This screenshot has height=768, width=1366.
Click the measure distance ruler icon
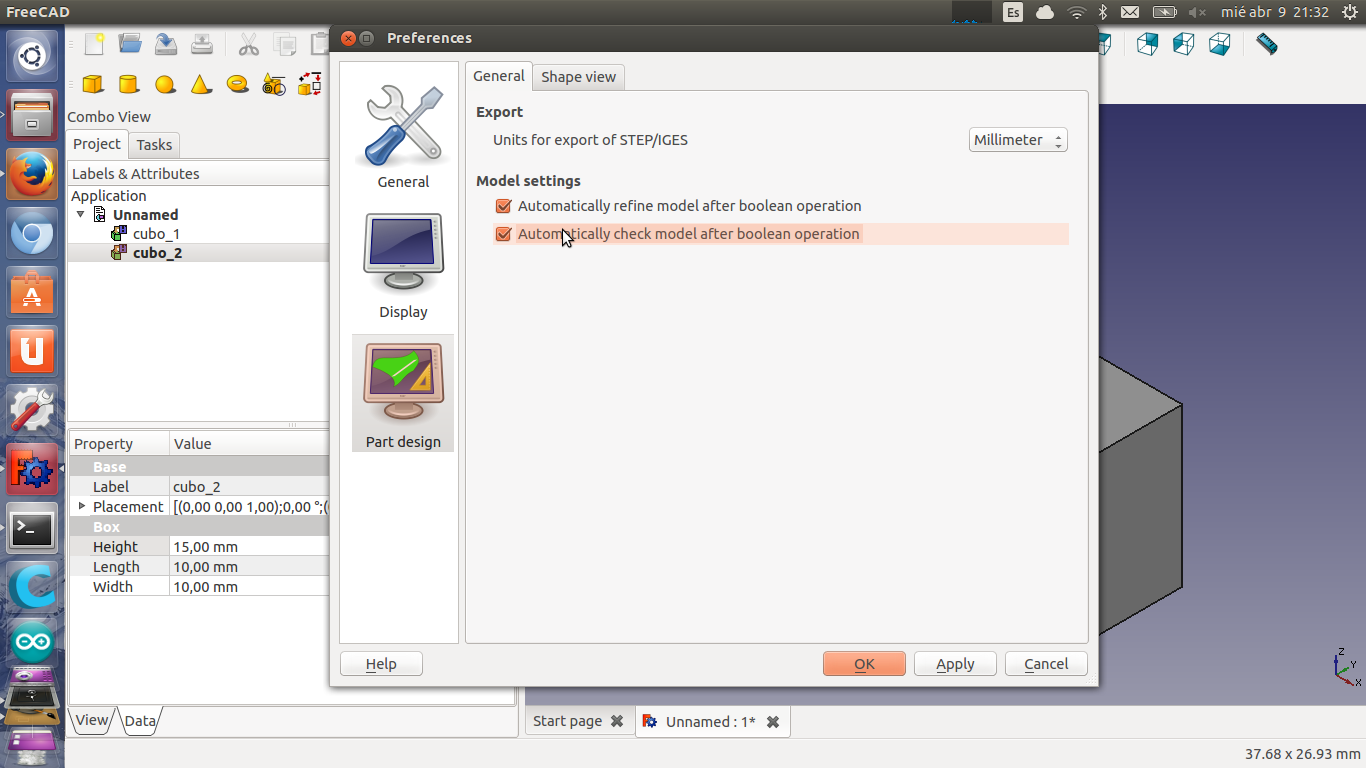point(1266,45)
